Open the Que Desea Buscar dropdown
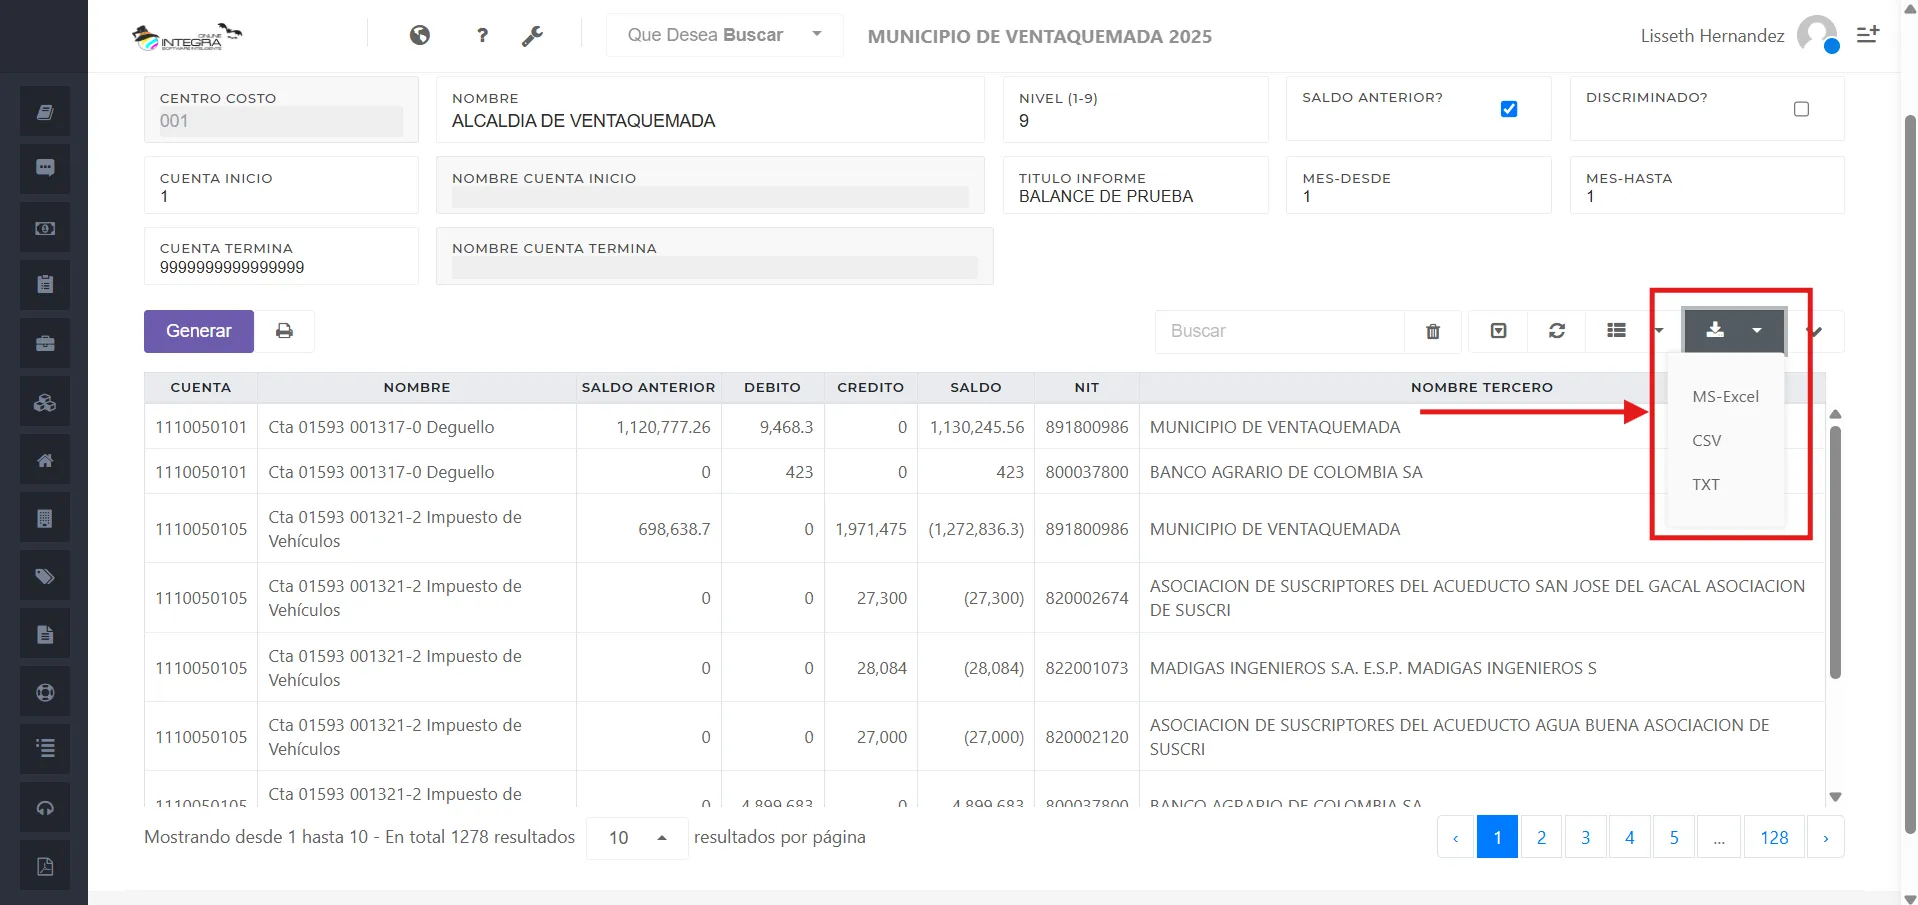This screenshot has height=905, width=1918. [x=722, y=34]
